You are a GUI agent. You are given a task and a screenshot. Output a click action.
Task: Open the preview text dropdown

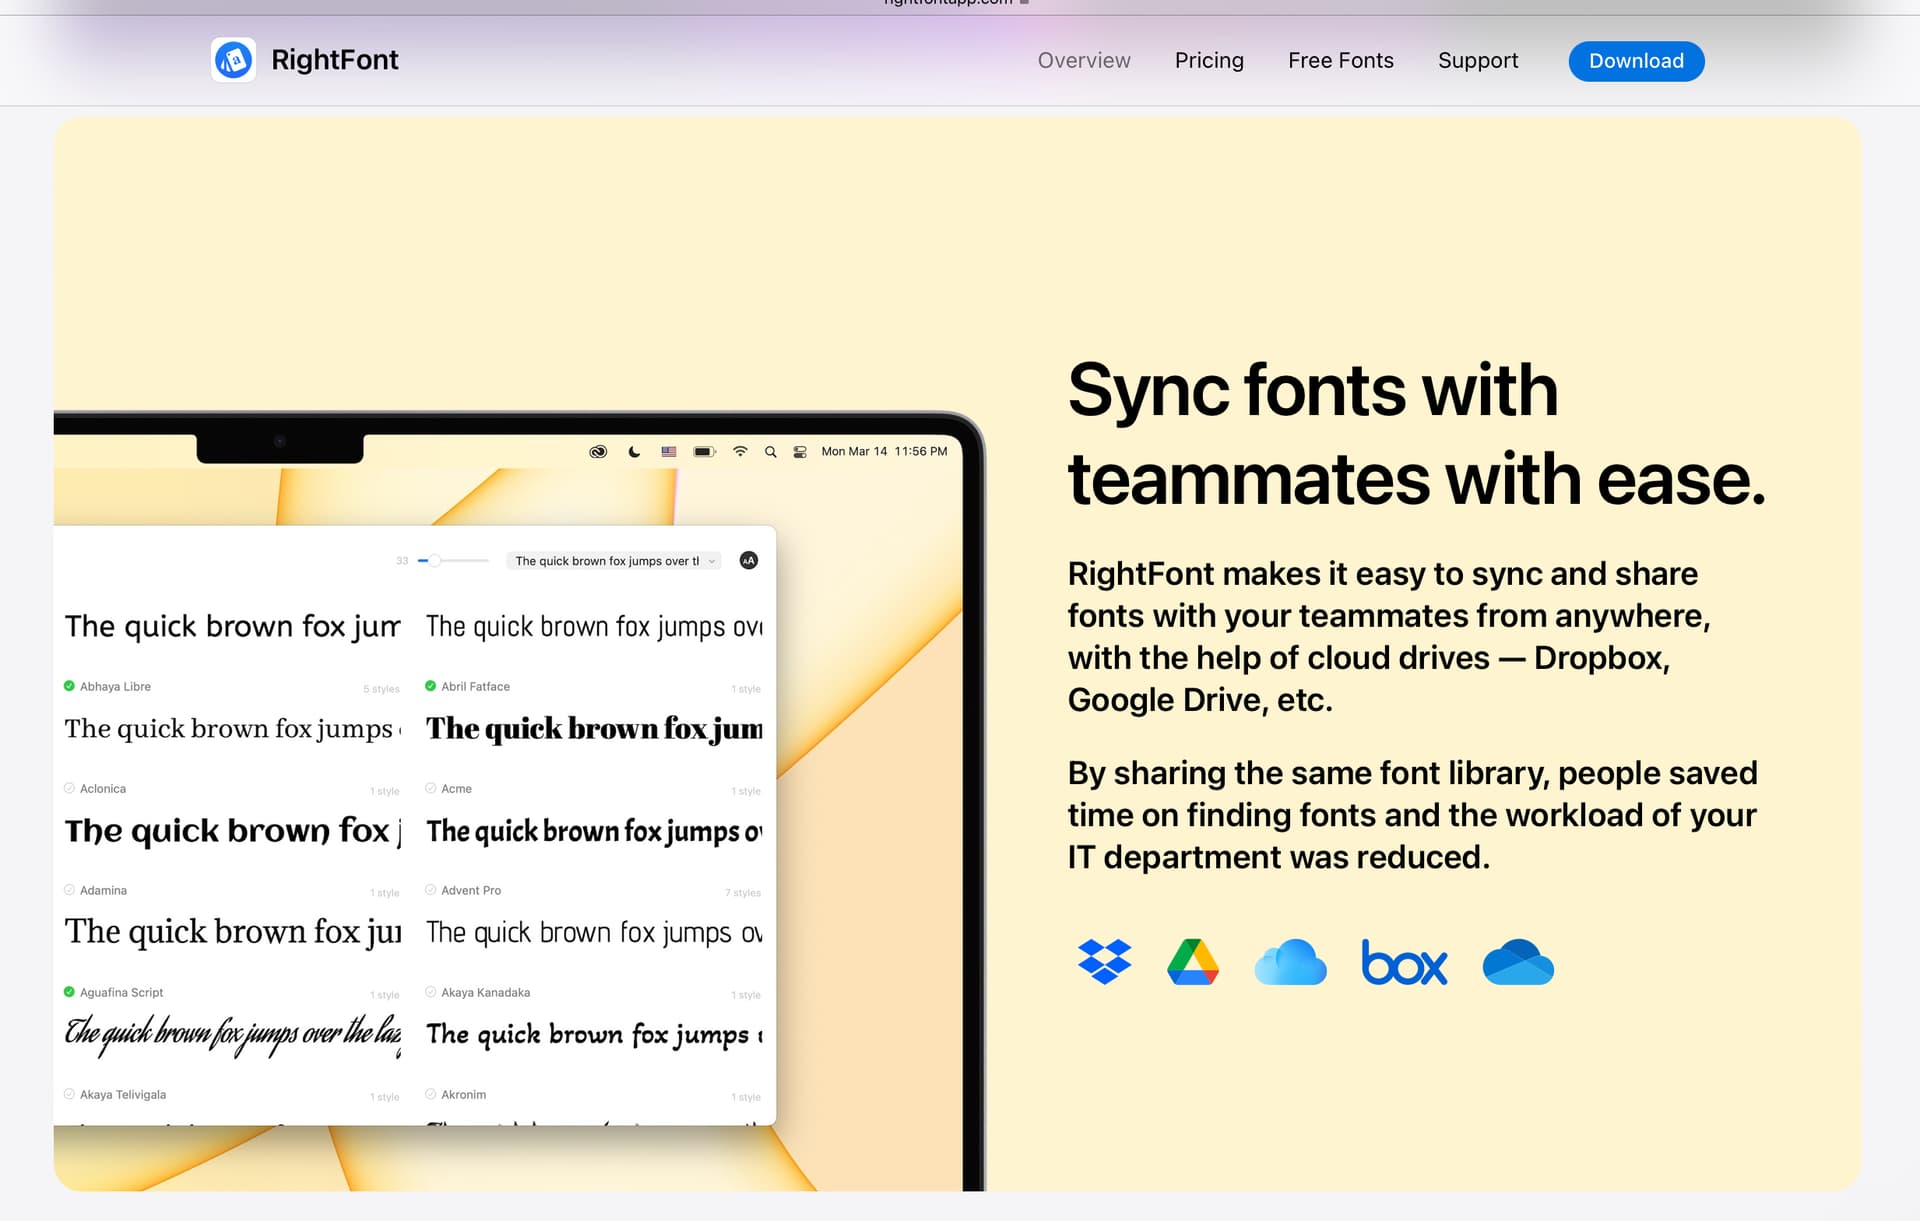pos(614,561)
